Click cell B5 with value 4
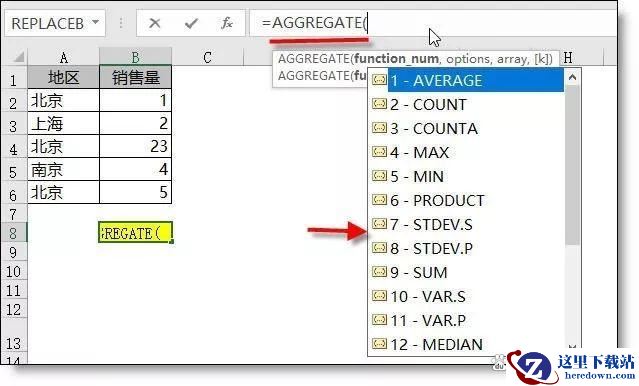The width and height of the screenshot is (639, 386). (x=136, y=169)
